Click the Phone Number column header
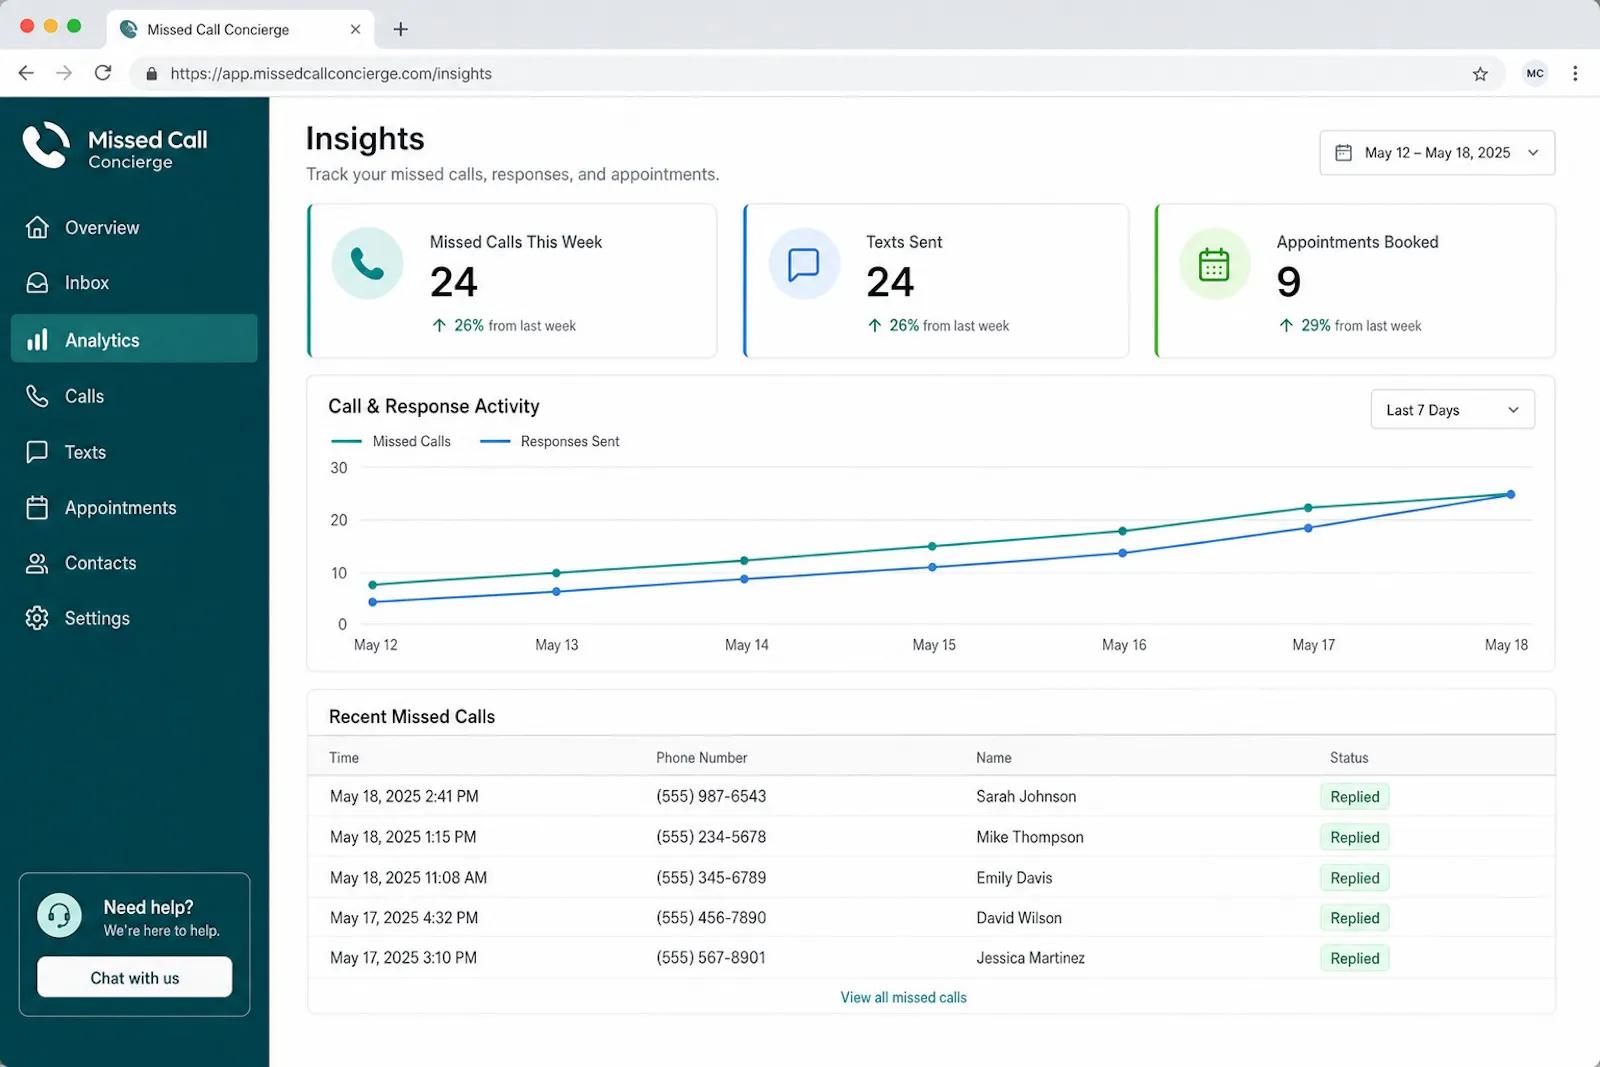 click(702, 758)
